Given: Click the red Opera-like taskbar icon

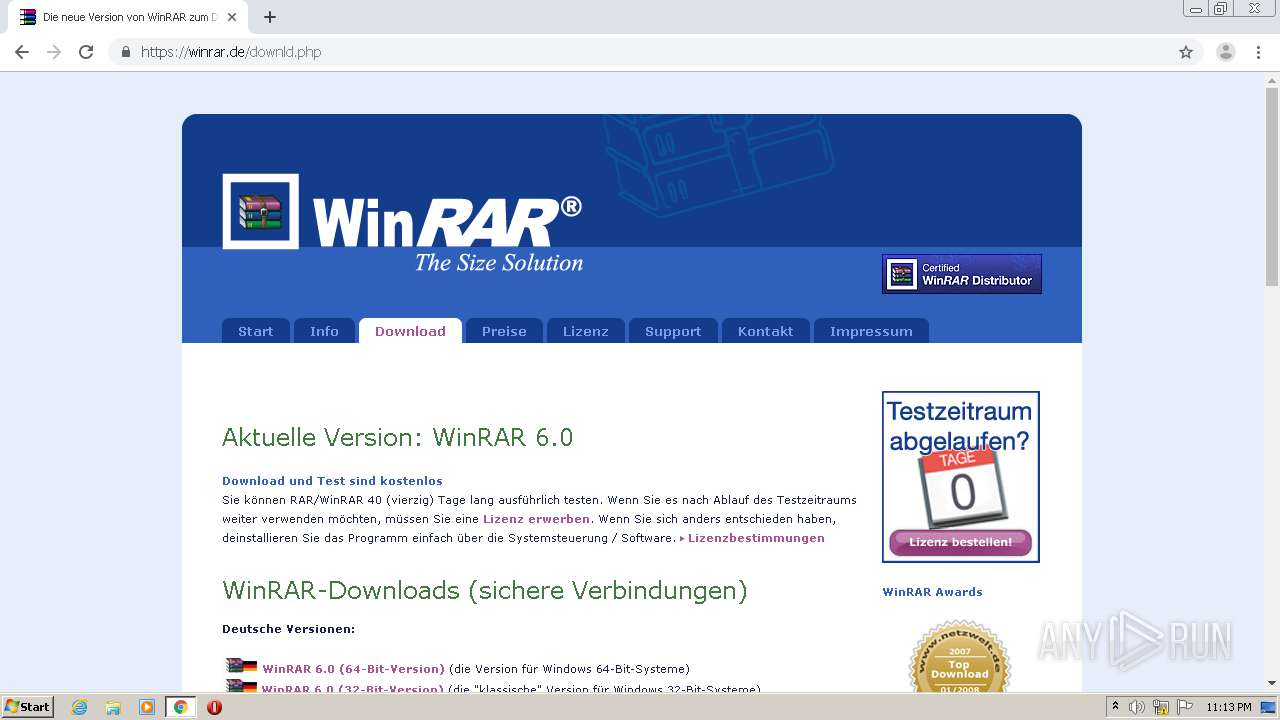Looking at the screenshot, I should point(214,707).
